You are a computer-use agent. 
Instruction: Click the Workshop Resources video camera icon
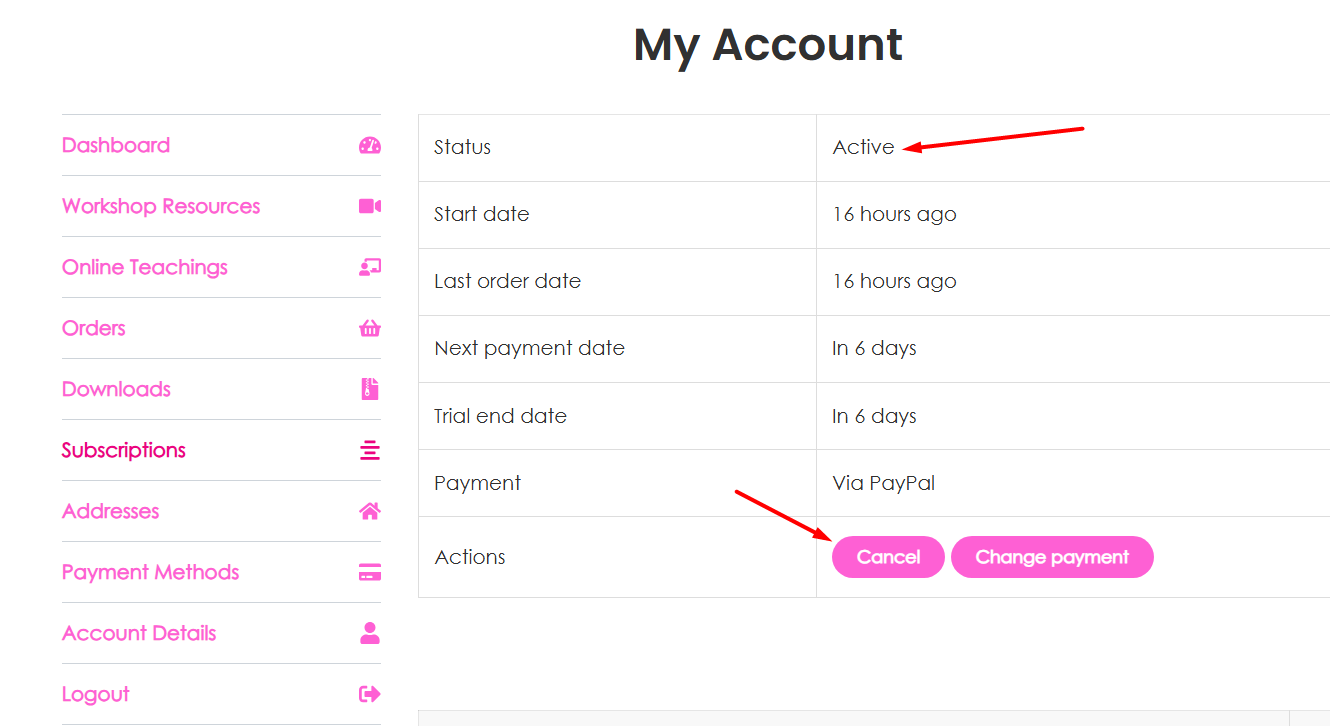coord(369,206)
